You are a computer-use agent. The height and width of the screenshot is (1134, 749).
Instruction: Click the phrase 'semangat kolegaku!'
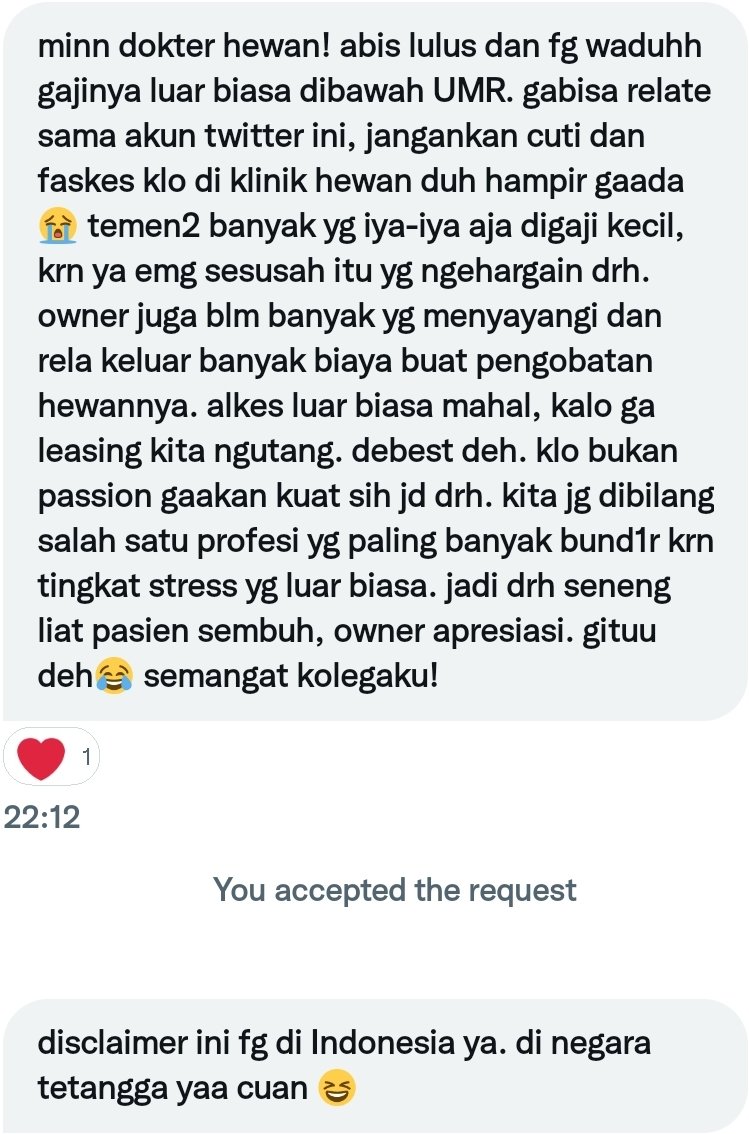(291, 677)
